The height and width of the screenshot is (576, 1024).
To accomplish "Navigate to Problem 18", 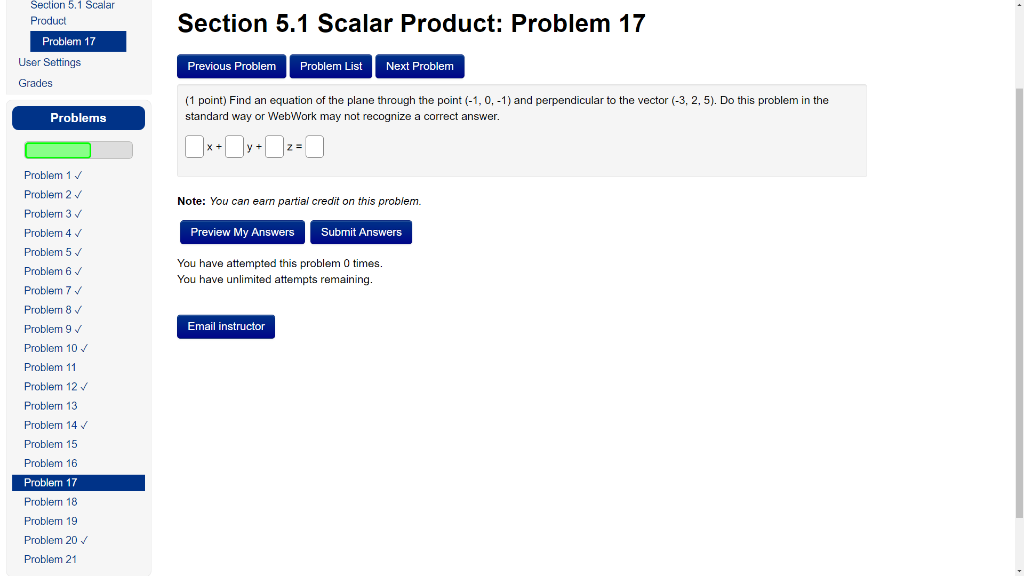I will pos(50,501).
